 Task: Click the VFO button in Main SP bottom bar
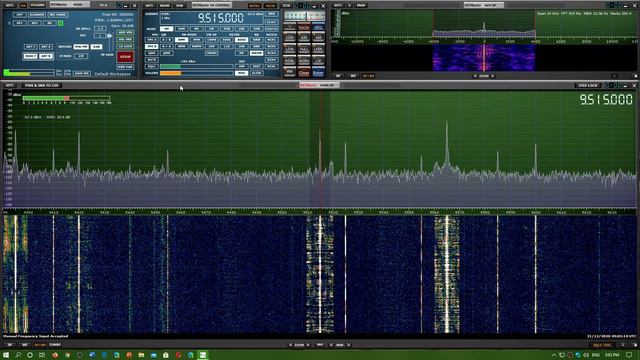pos(320,345)
